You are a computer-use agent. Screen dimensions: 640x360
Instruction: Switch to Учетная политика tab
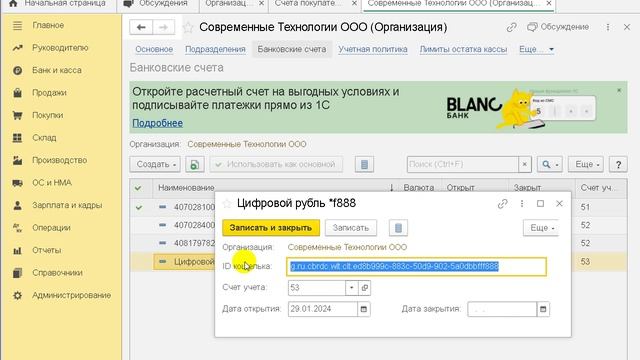pos(373,49)
